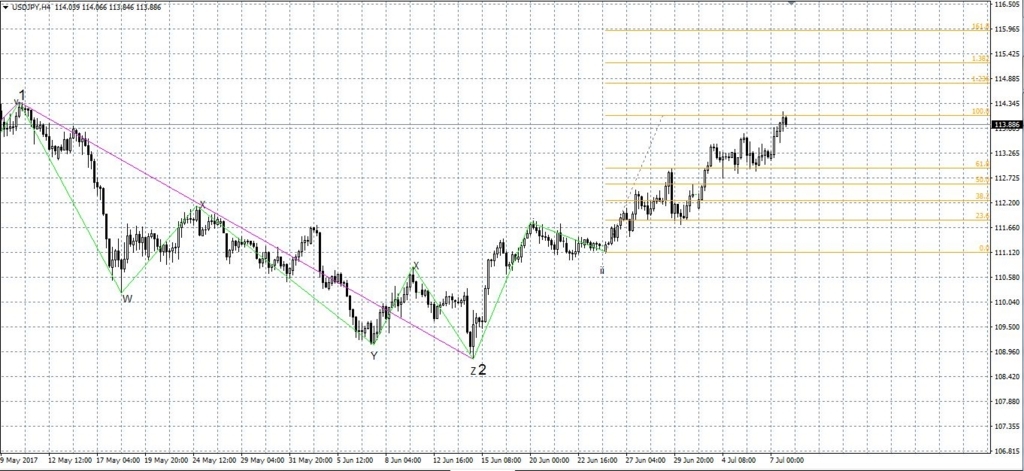Image resolution: width=1024 pixels, height=471 pixels.
Task: Select the Y wave label
Action: tap(374, 356)
